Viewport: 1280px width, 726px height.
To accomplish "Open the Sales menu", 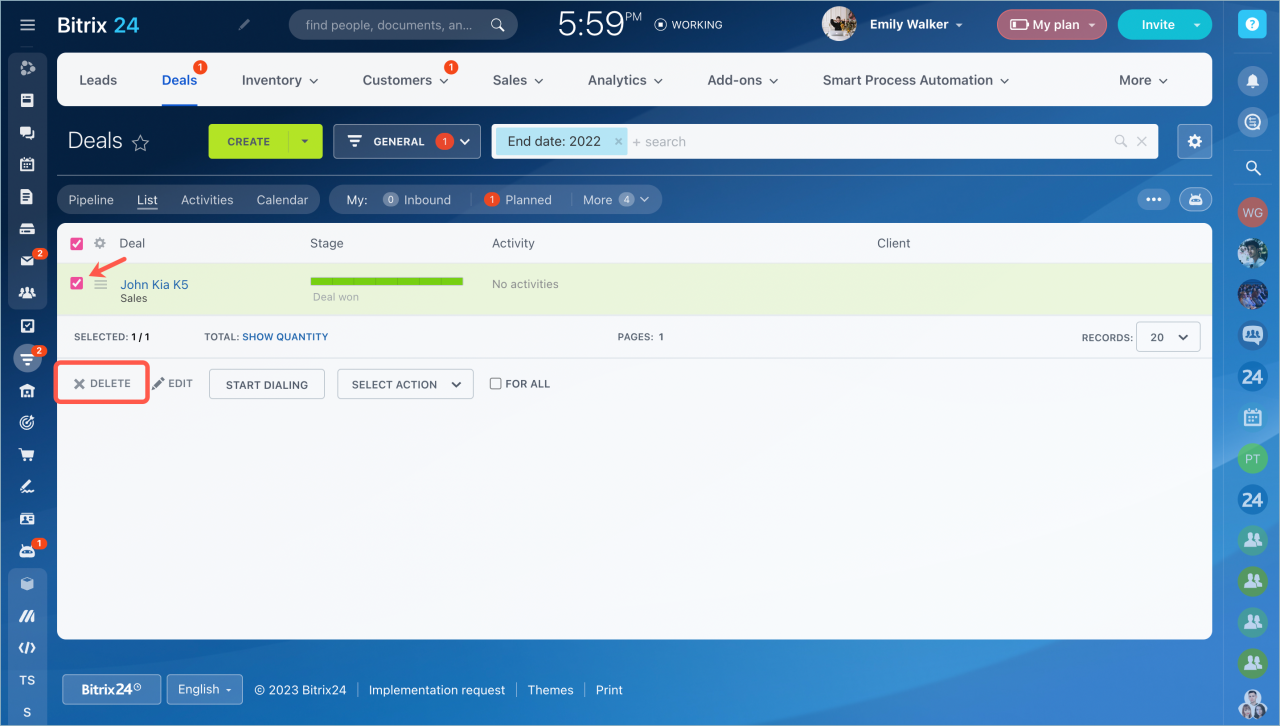I will point(518,80).
